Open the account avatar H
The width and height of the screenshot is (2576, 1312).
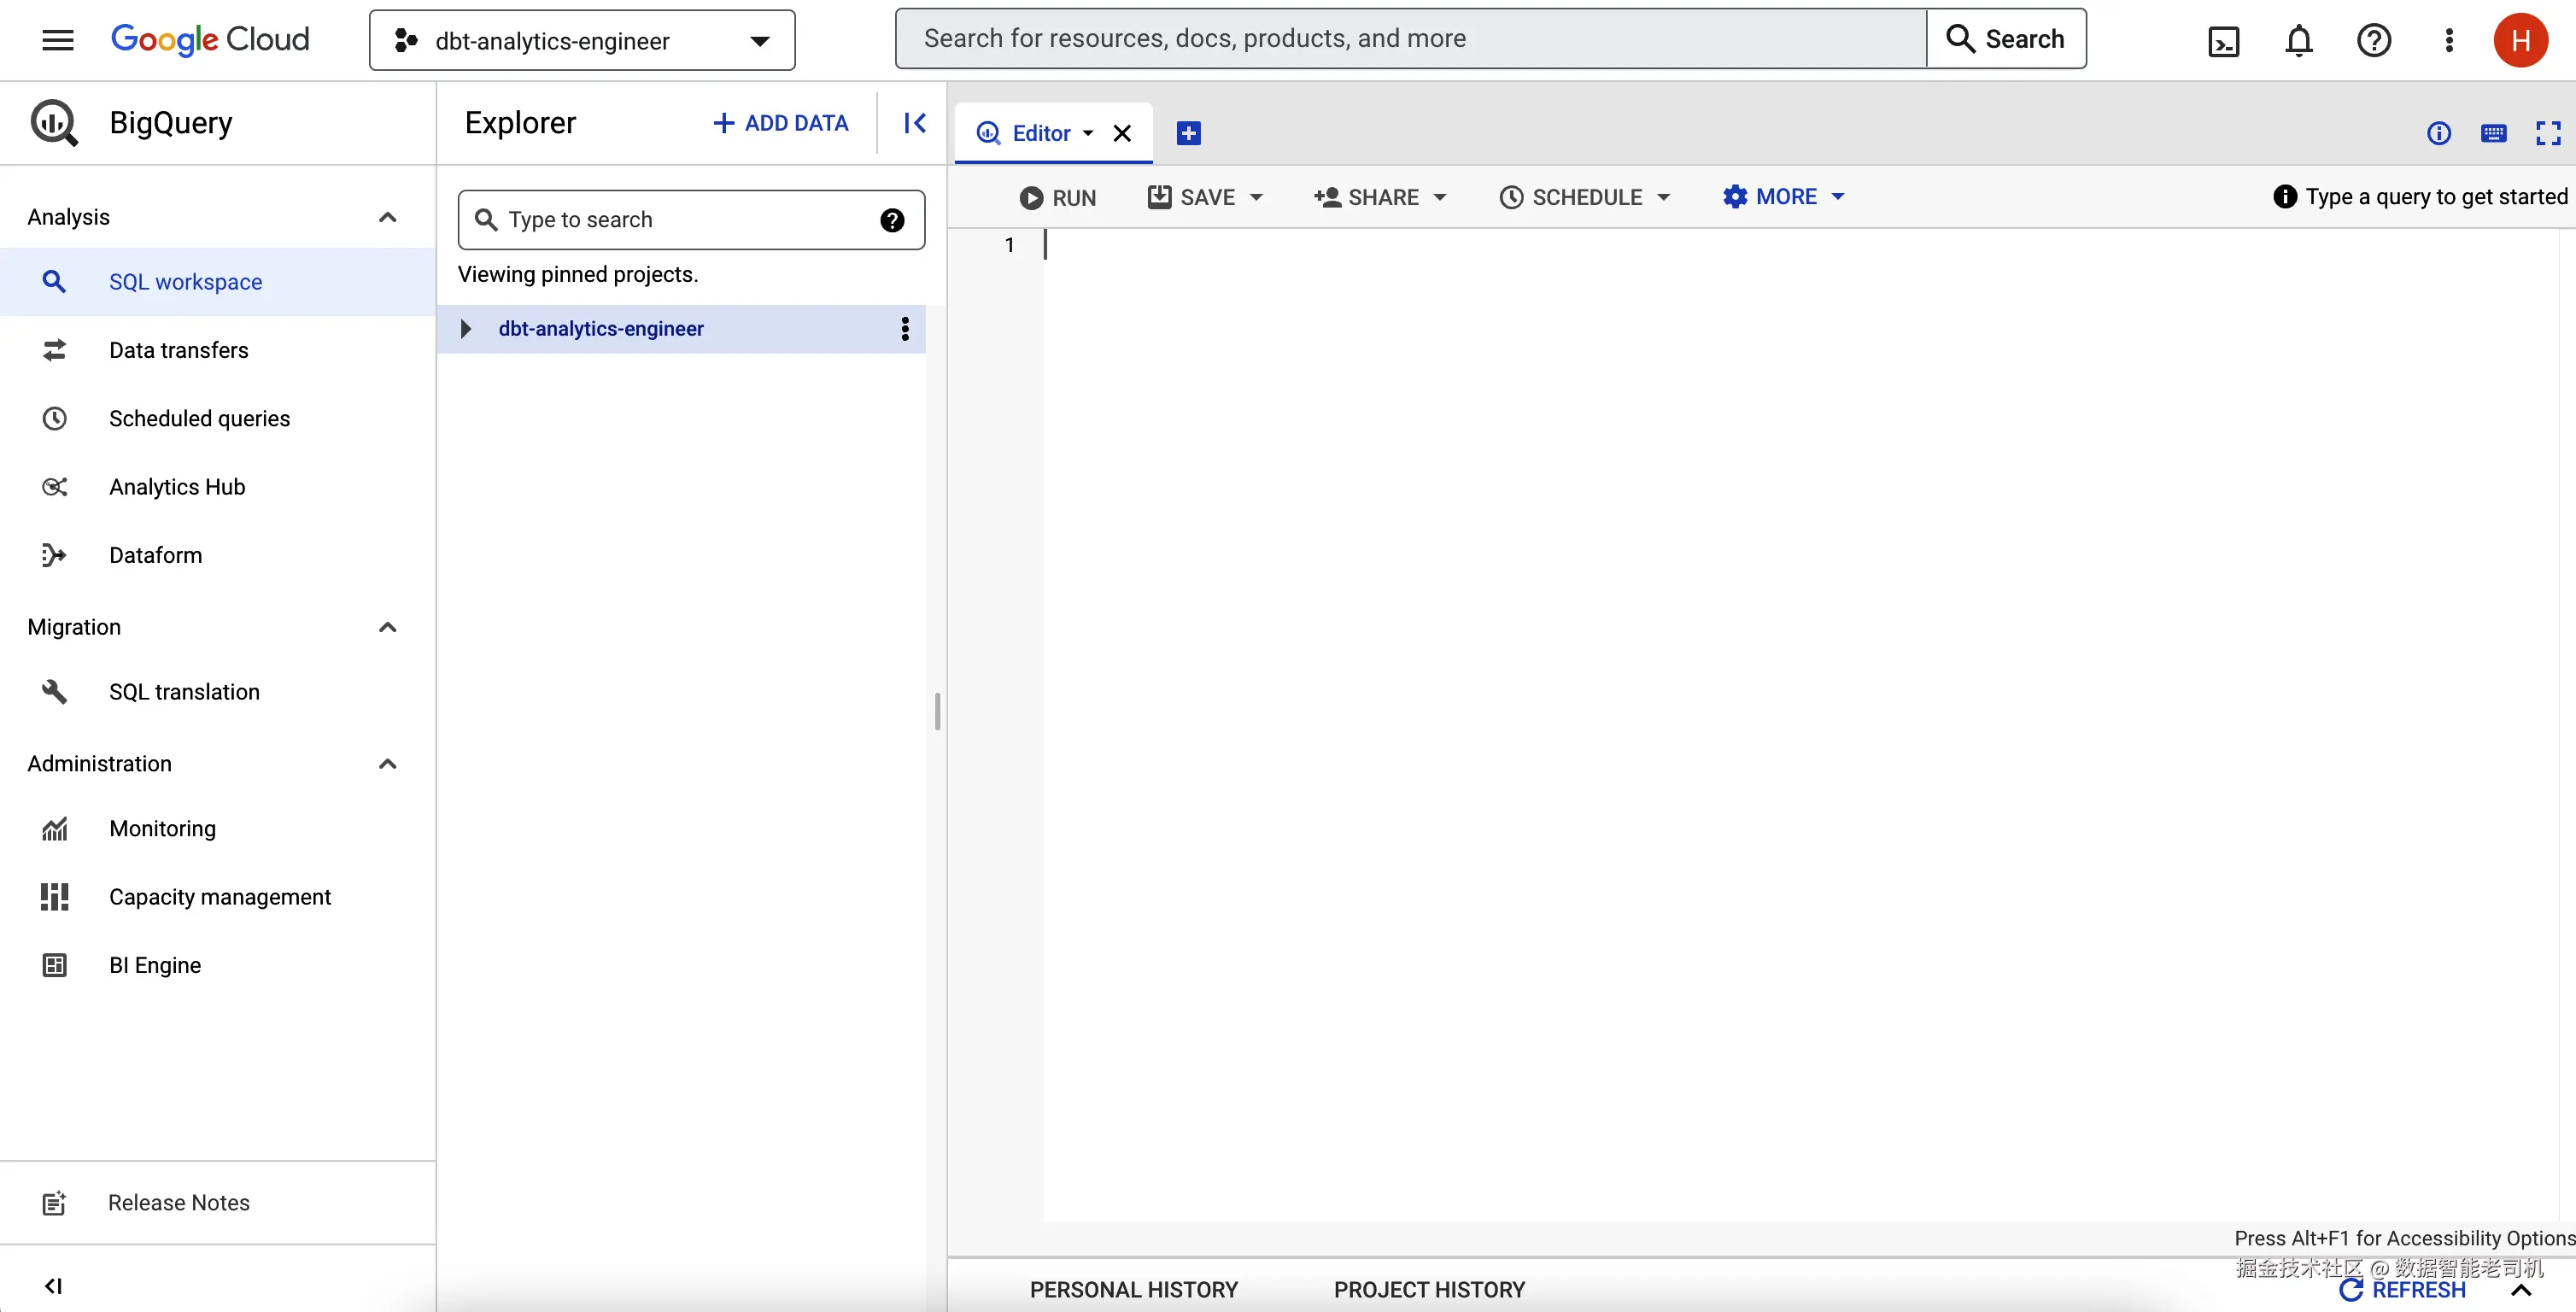(x=2521, y=40)
